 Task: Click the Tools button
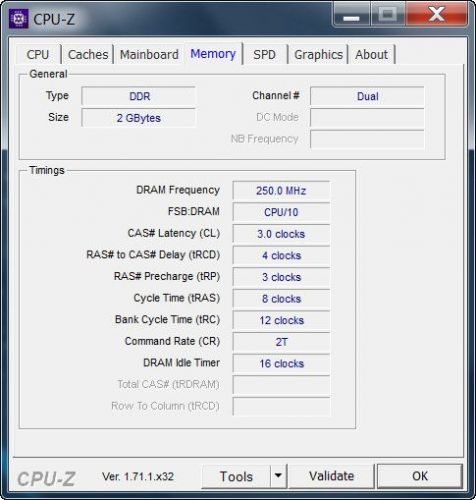(x=236, y=476)
